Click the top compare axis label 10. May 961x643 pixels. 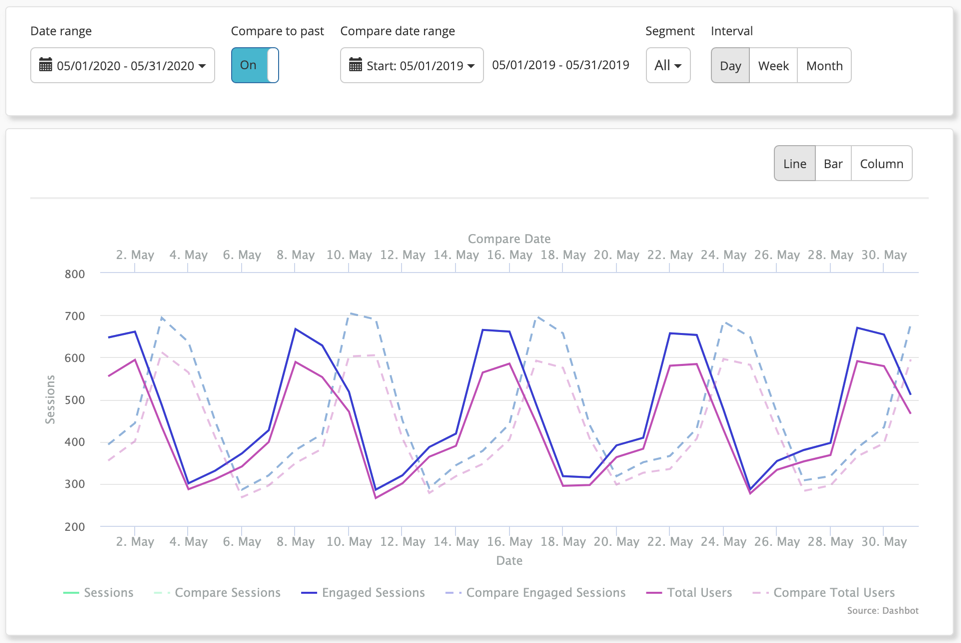pos(349,255)
